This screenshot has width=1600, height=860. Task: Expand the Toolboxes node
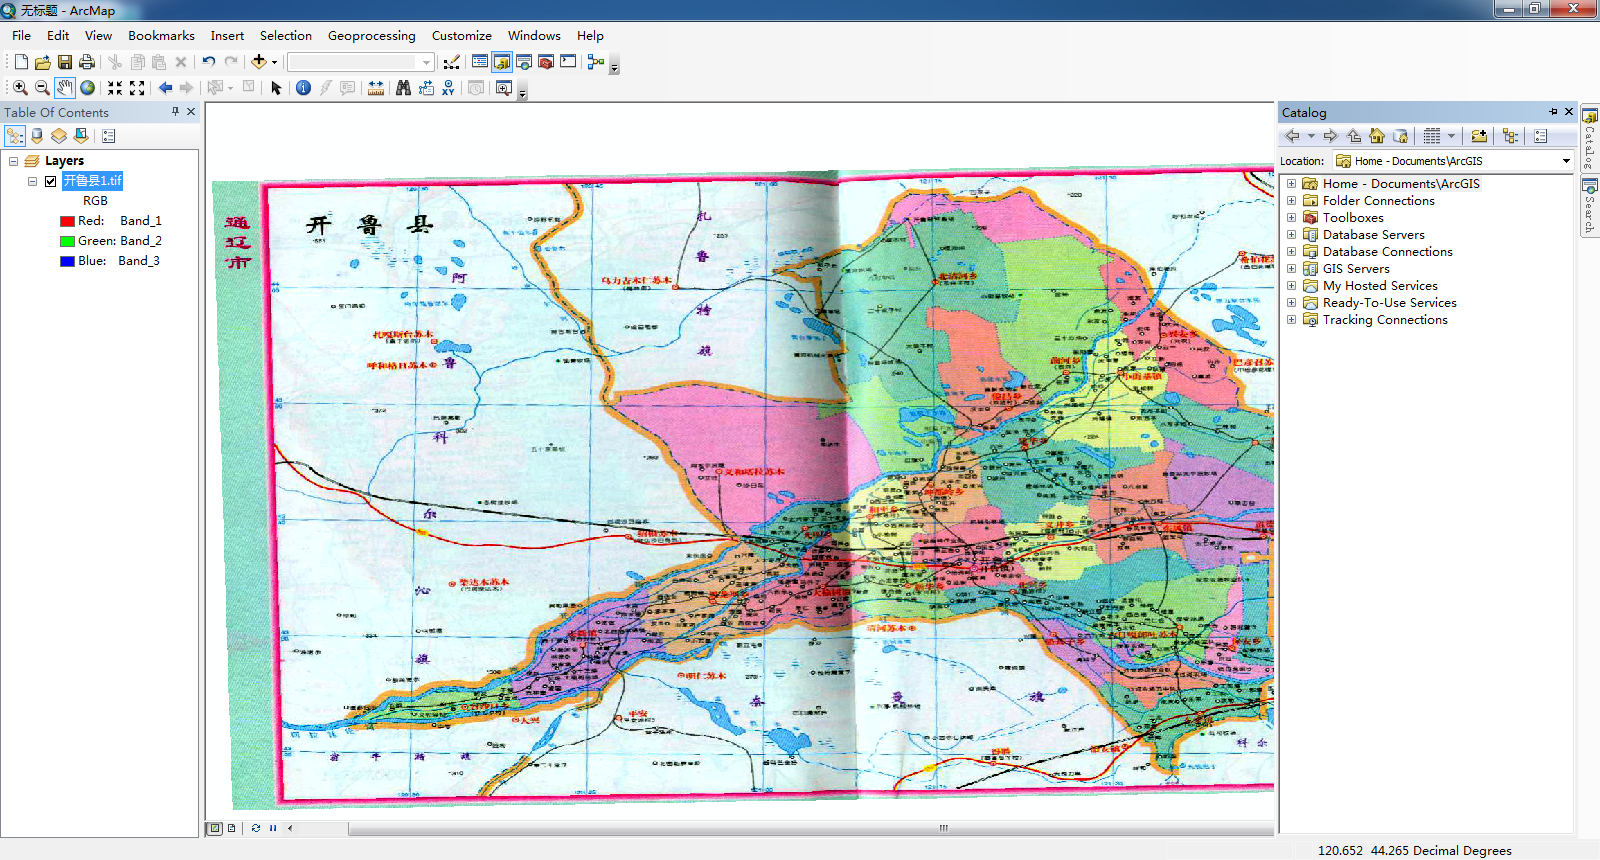(x=1291, y=218)
